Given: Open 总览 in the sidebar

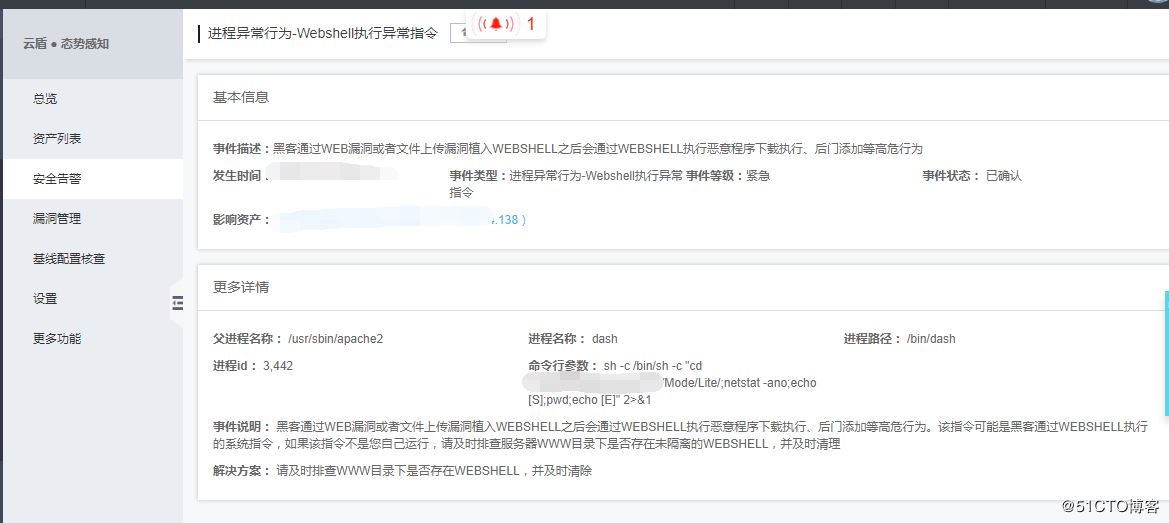Looking at the screenshot, I should tap(45, 98).
